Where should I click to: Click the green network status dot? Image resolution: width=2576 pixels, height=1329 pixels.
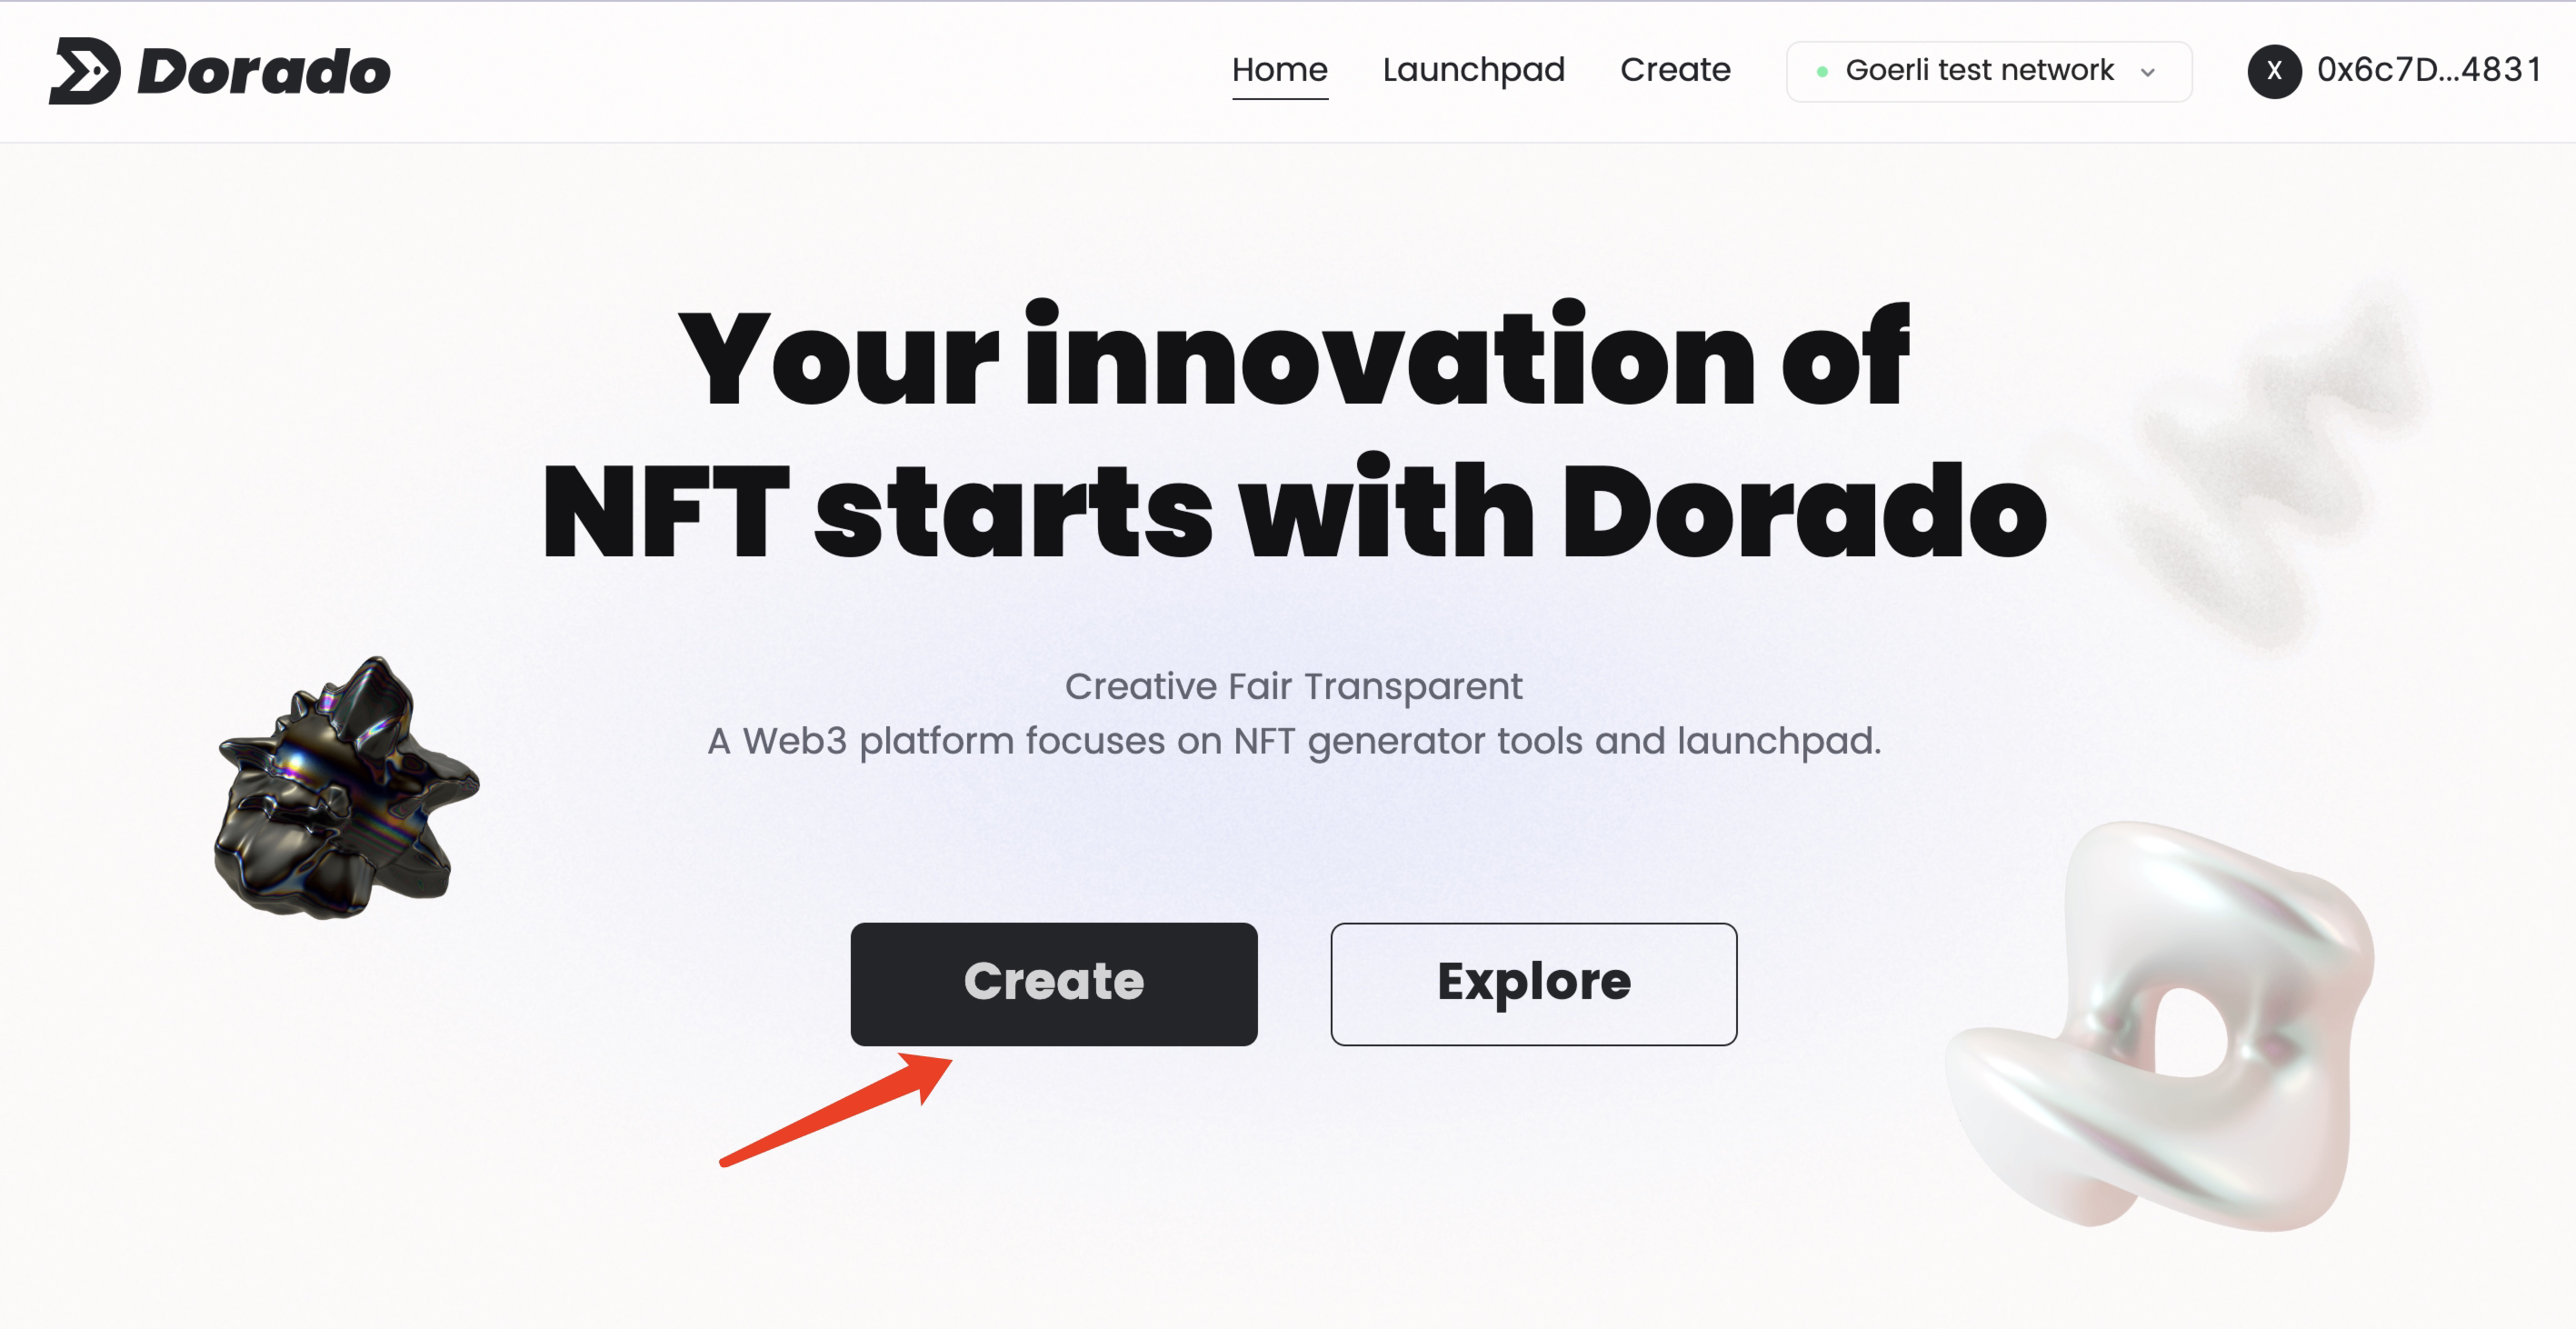1822,72
